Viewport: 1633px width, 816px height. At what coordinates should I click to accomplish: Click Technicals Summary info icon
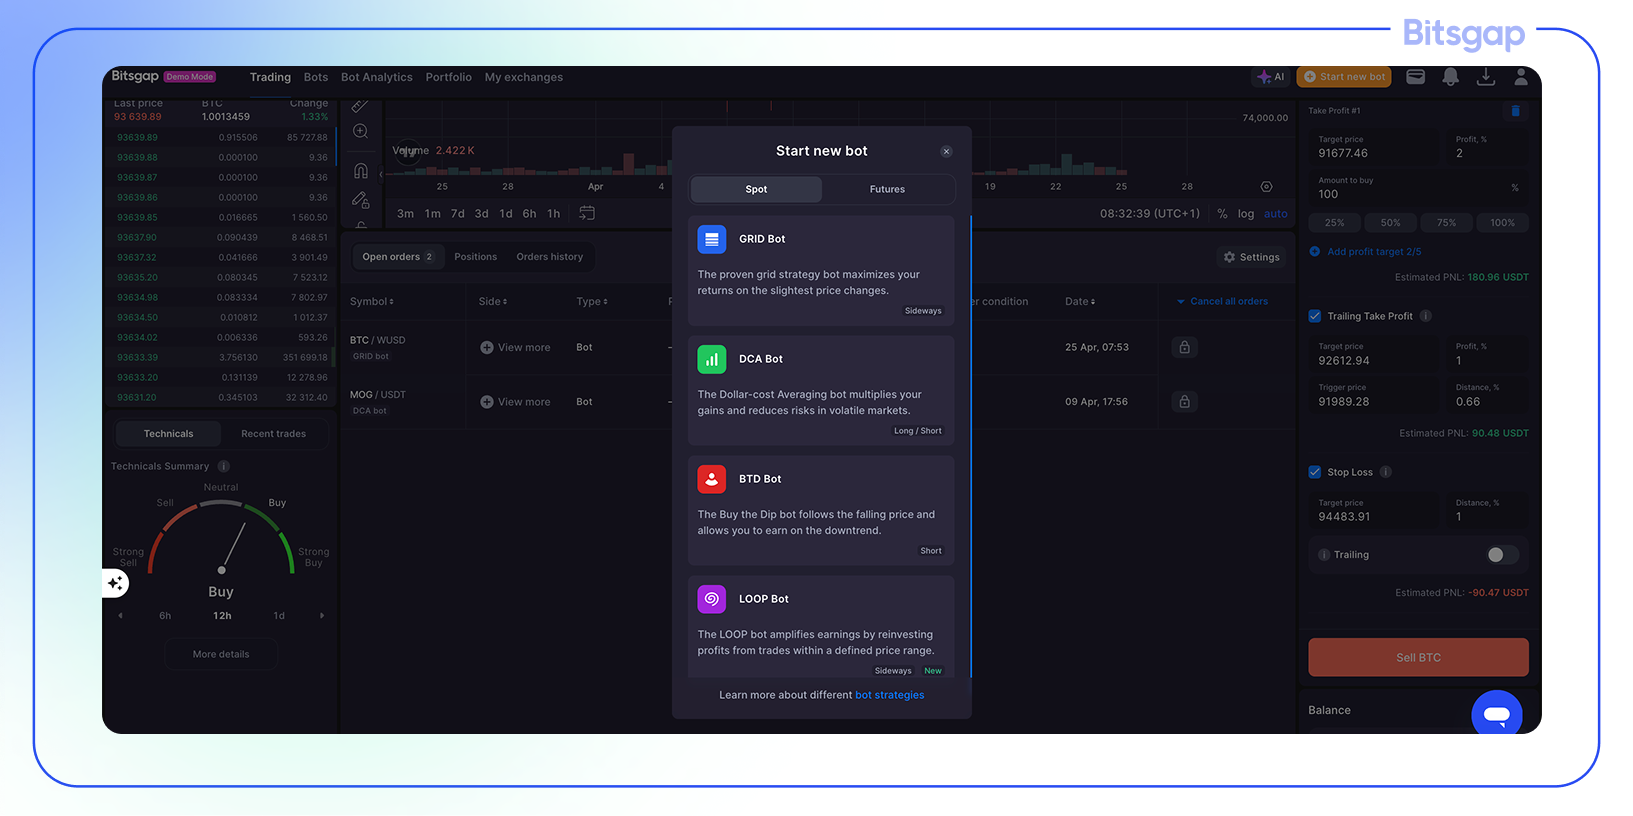[x=224, y=466]
